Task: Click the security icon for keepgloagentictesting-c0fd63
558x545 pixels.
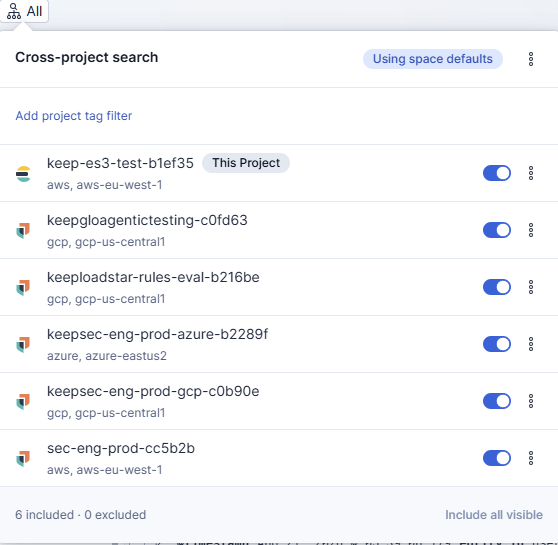Action: (23, 231)
